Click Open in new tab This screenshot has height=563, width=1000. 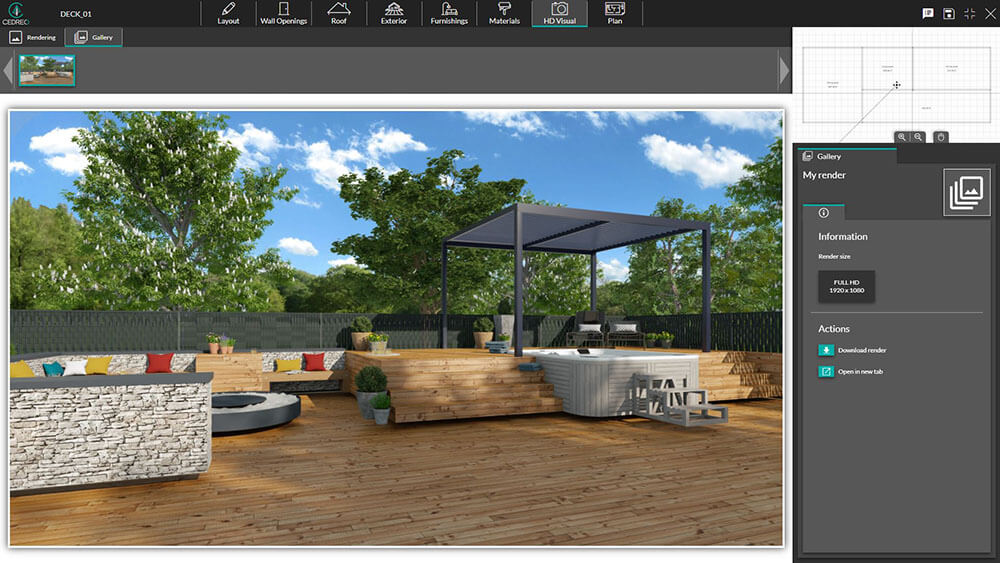tap(859, 372)
